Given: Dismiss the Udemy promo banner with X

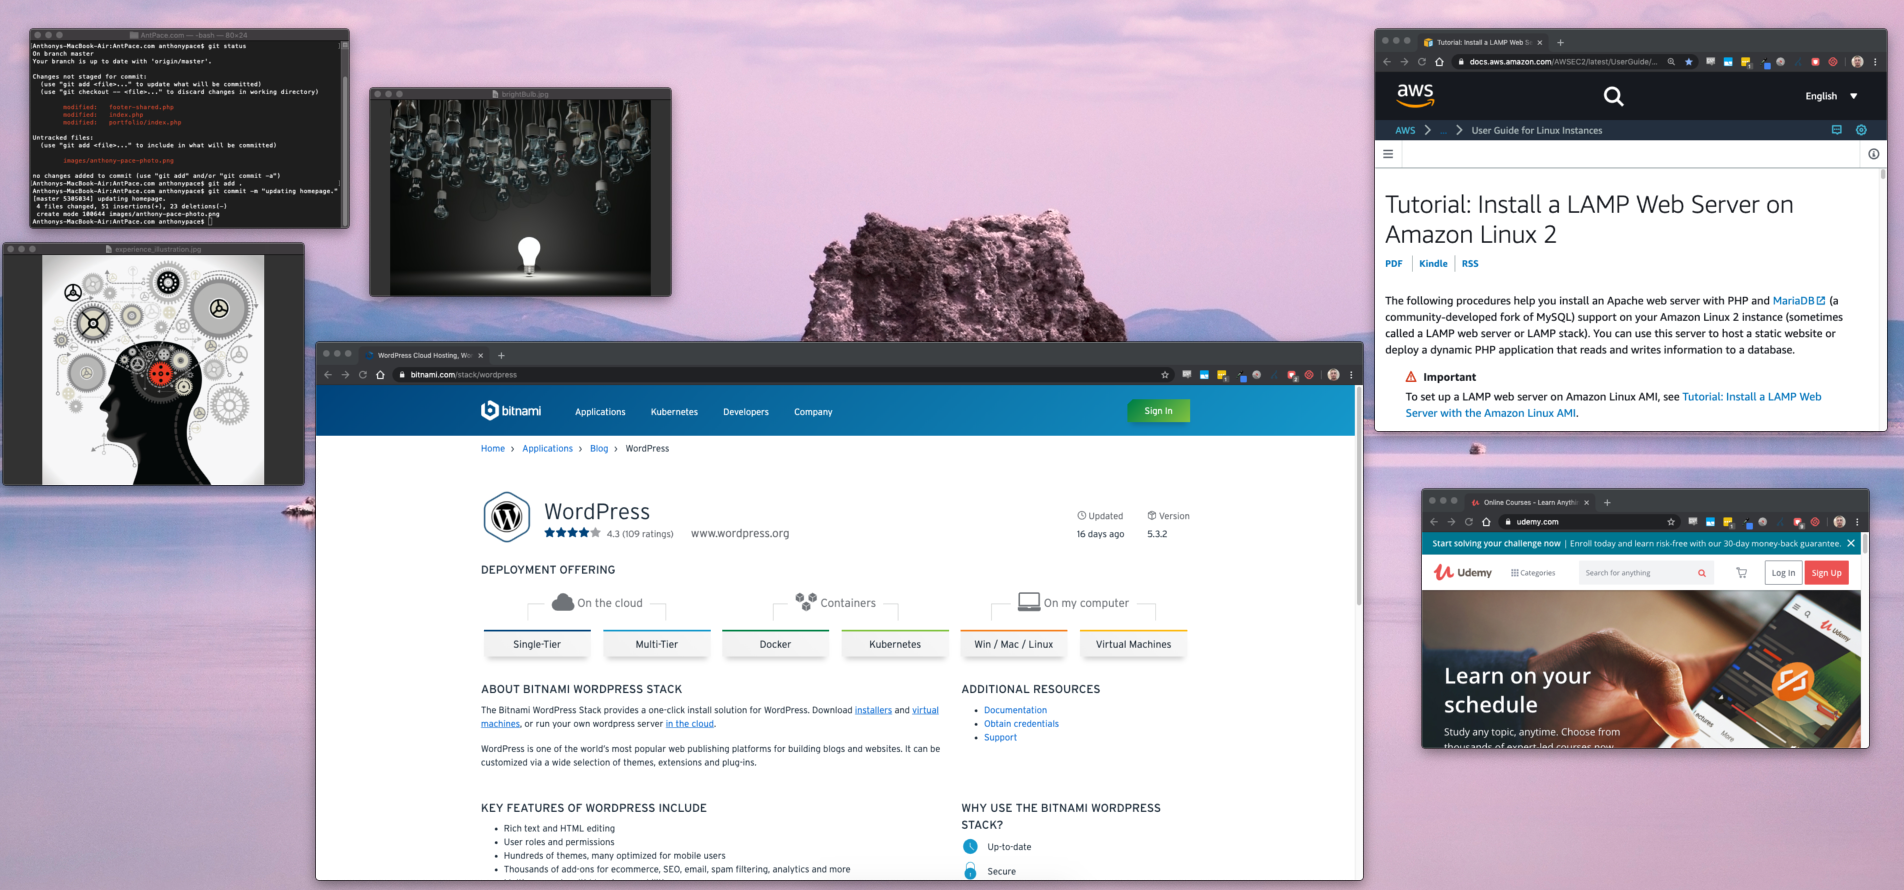Looking at the screenshot, I should (x=1851, y=544).
